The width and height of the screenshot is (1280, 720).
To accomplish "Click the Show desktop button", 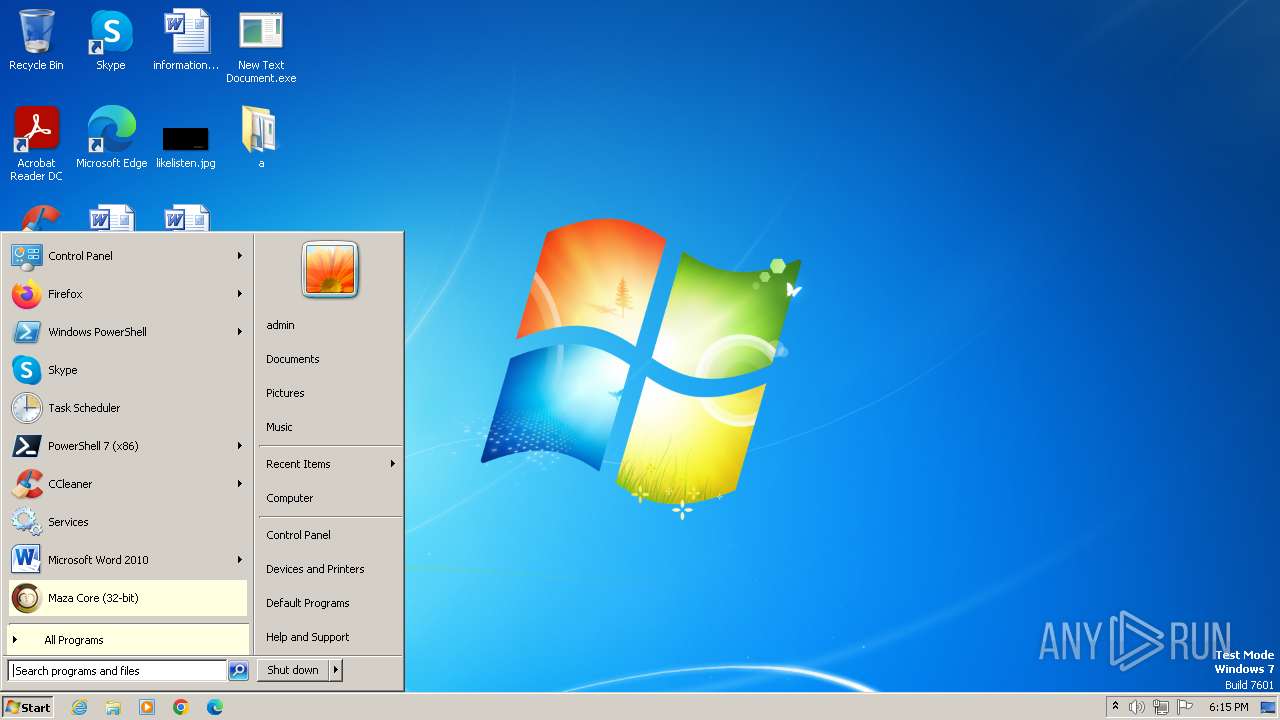I will (x=1268, y=707).
